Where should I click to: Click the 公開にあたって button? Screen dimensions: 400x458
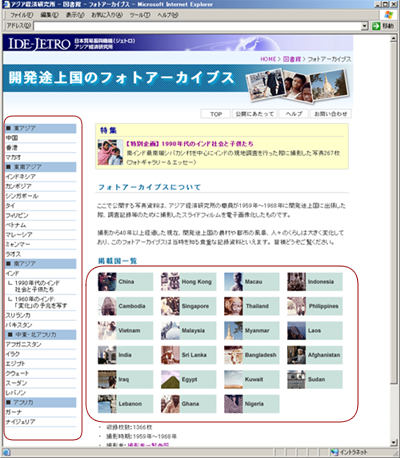[x=255, y=114]
